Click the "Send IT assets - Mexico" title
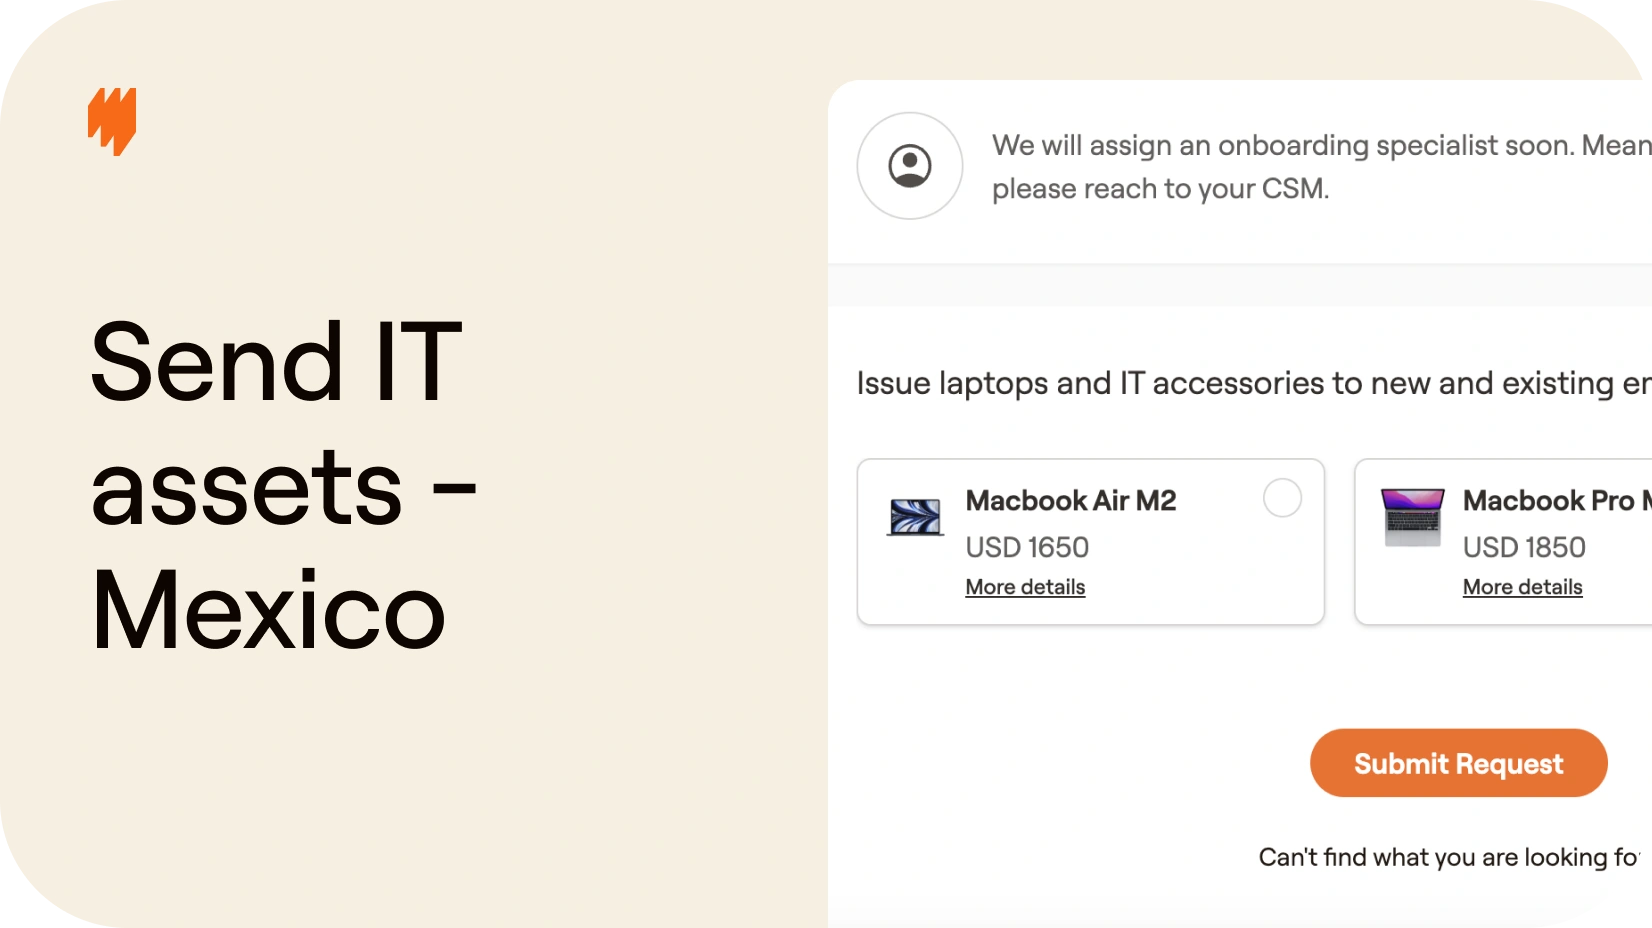Viewport: 1652px width, 928px height. coord(283,485)
